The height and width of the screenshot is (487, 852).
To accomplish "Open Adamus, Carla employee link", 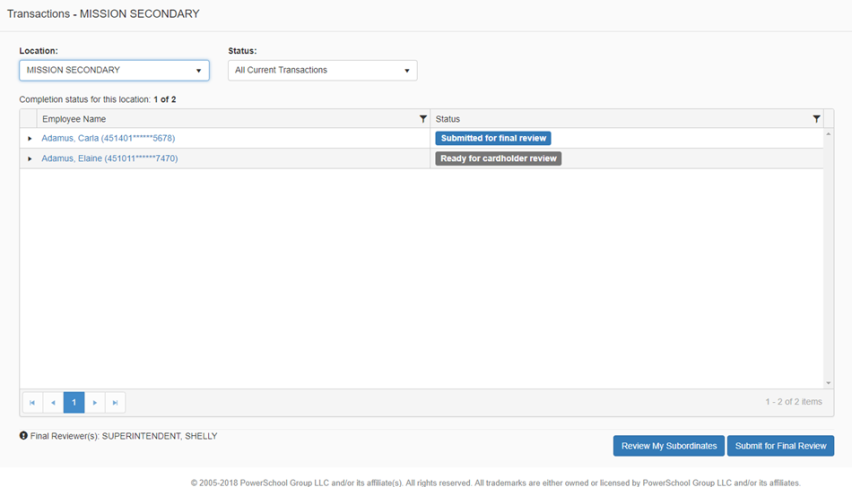I will [x=108, y=138].
